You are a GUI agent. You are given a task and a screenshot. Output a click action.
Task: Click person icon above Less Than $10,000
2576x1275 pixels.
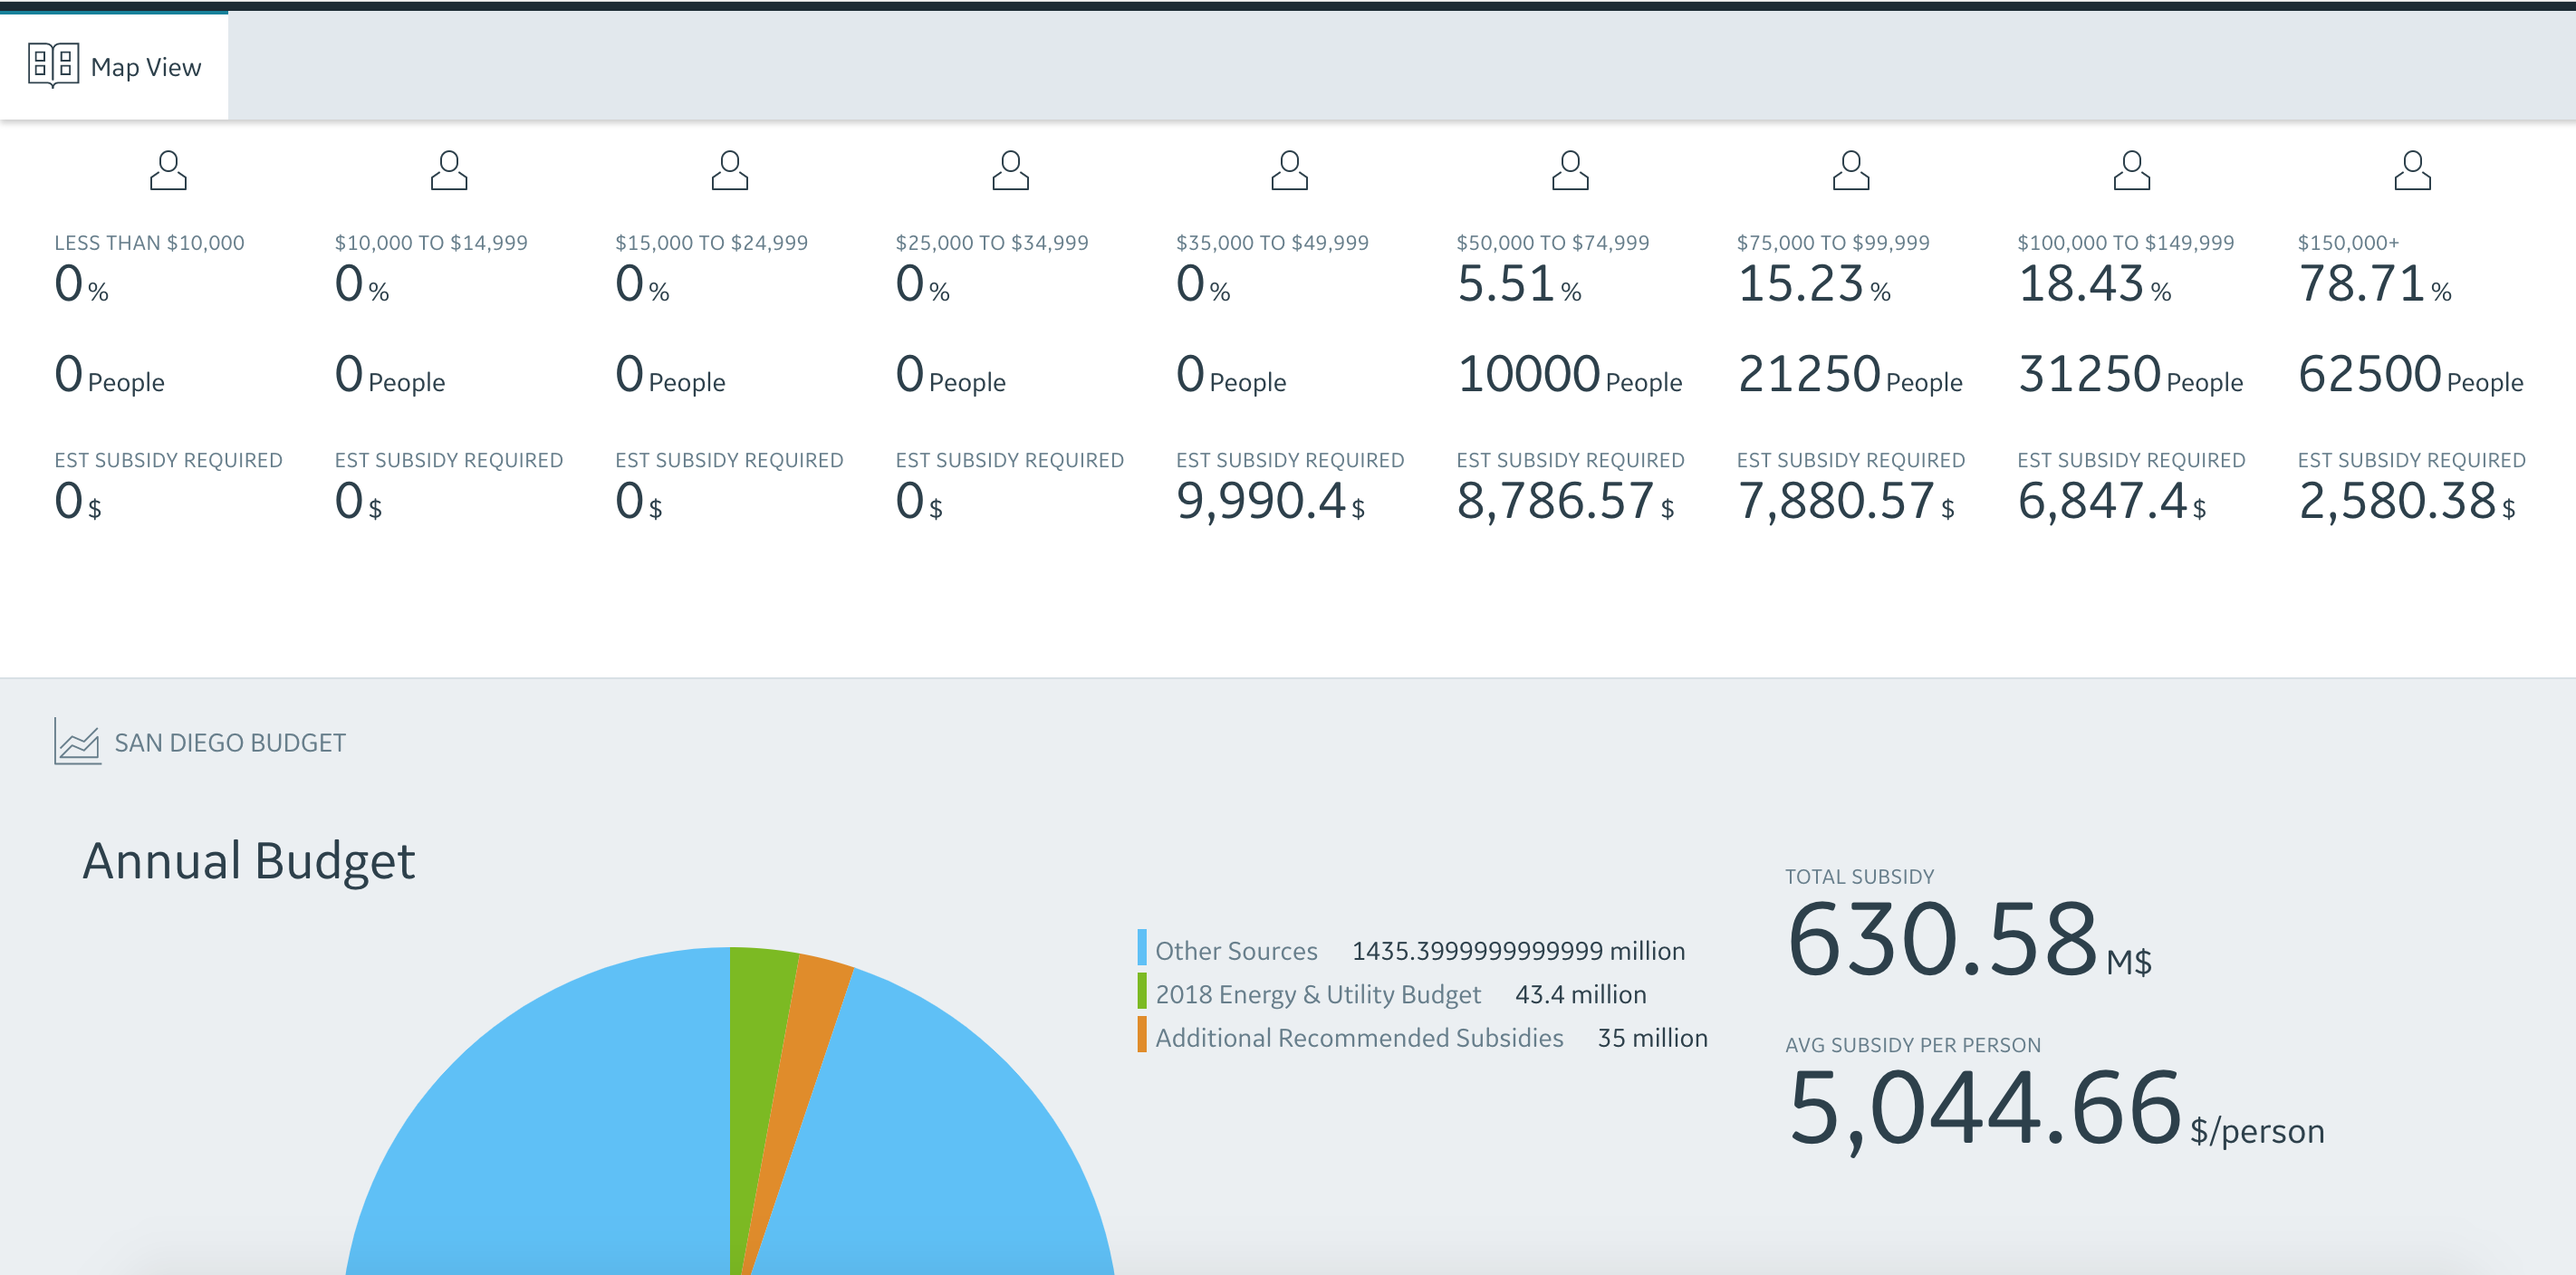point(168,171)
